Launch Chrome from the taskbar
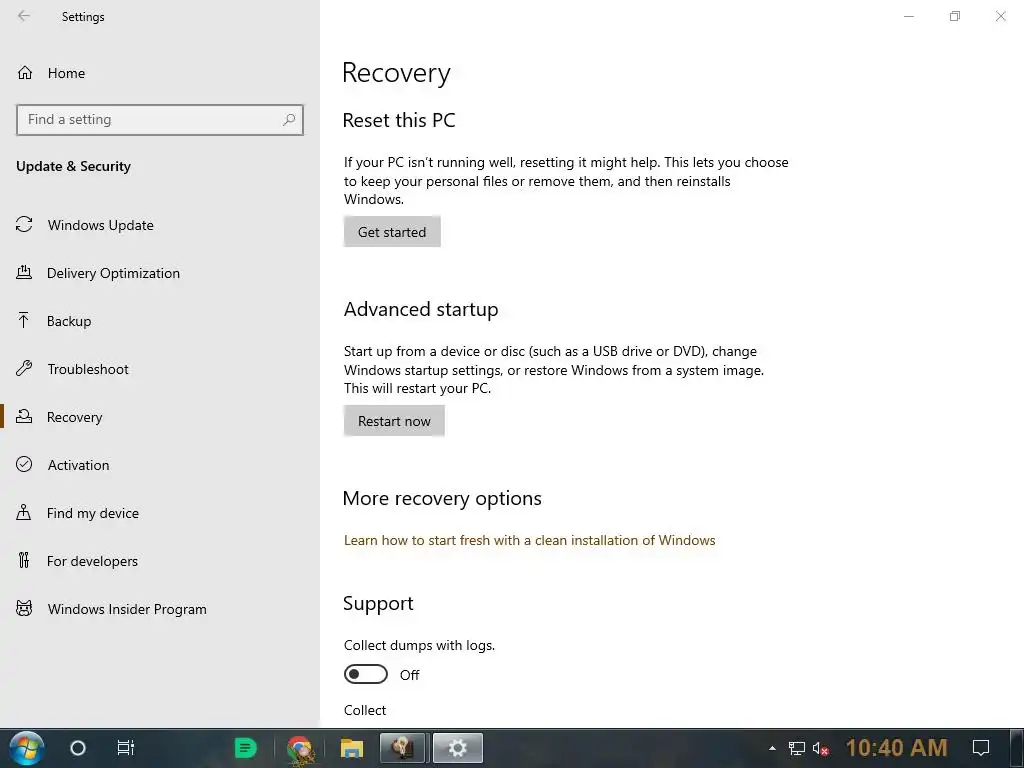This screenshot has width=1024, height=768. [300, 748]
